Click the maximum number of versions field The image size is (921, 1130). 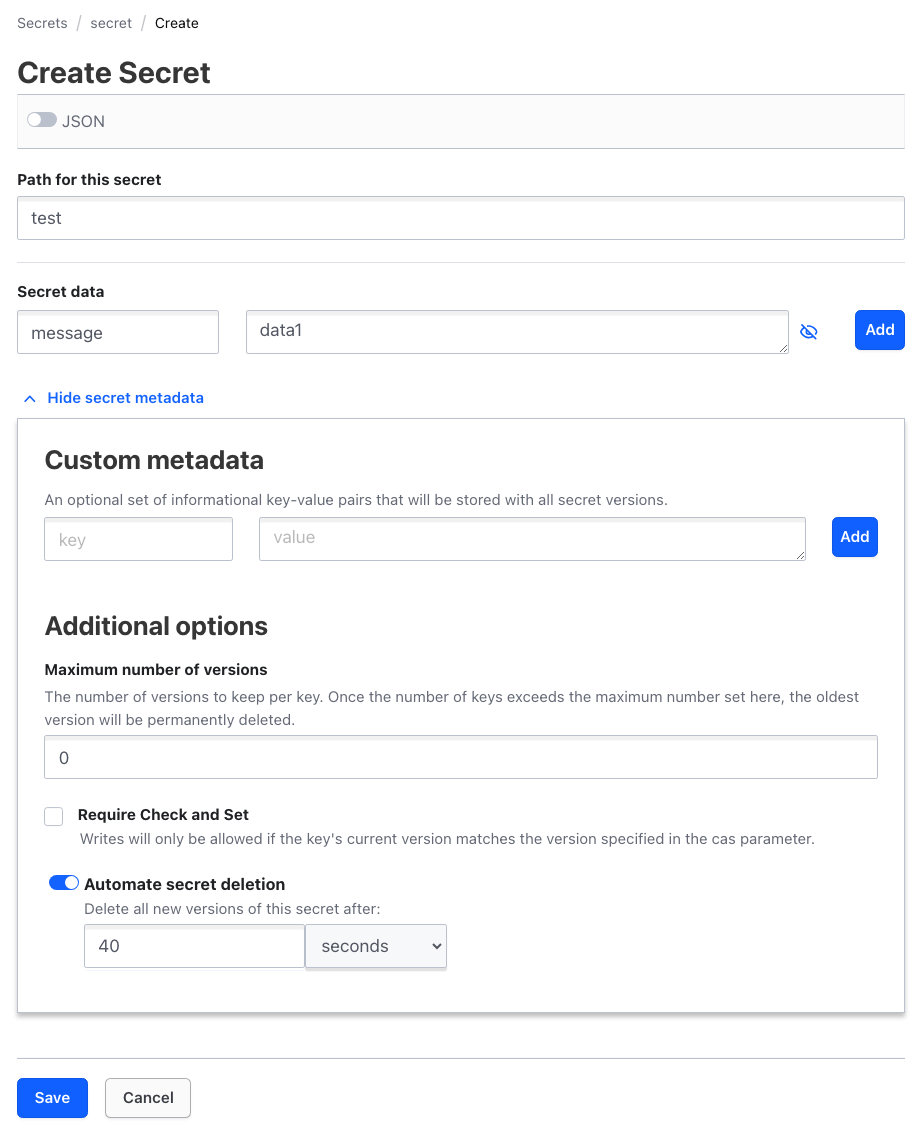pyautogui.click(x=460, y=757)
